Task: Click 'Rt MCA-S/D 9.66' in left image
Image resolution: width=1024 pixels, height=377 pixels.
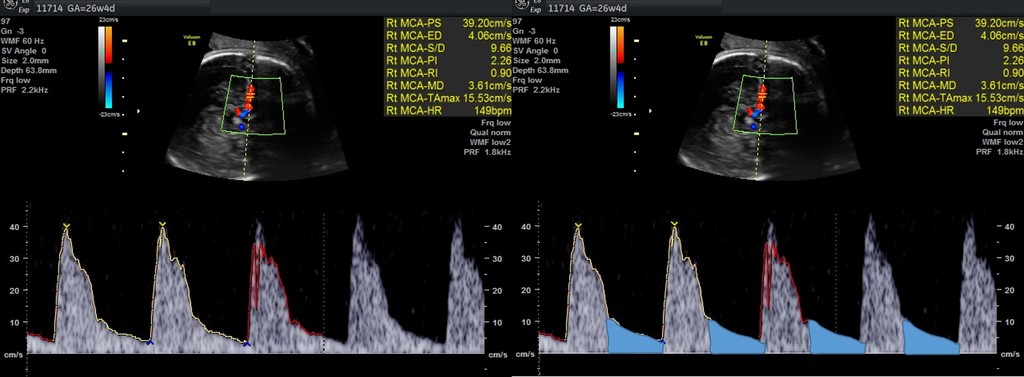Action: 449,48
